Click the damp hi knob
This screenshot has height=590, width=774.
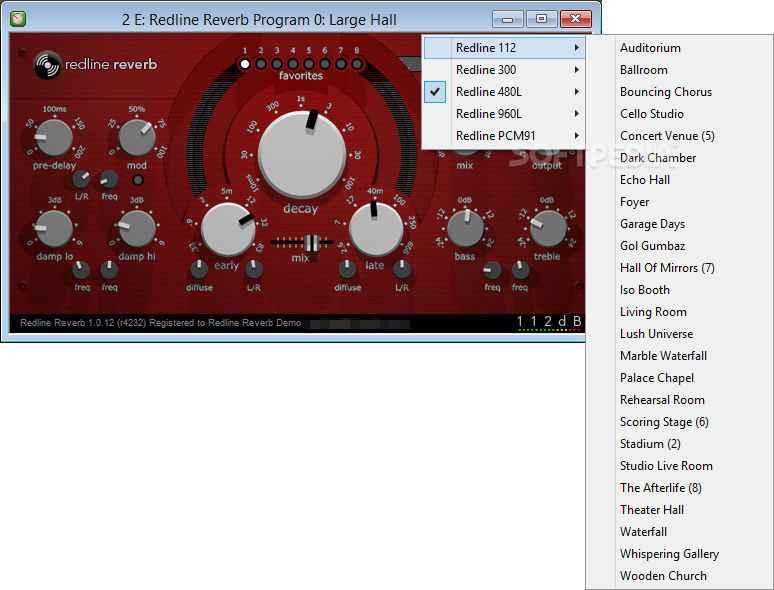click(137, 229)
